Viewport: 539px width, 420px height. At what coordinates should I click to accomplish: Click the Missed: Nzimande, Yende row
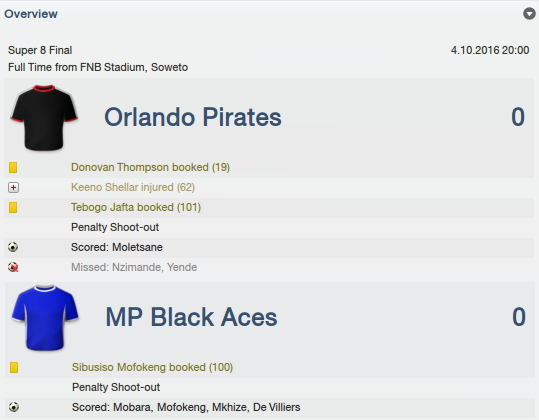269,267
